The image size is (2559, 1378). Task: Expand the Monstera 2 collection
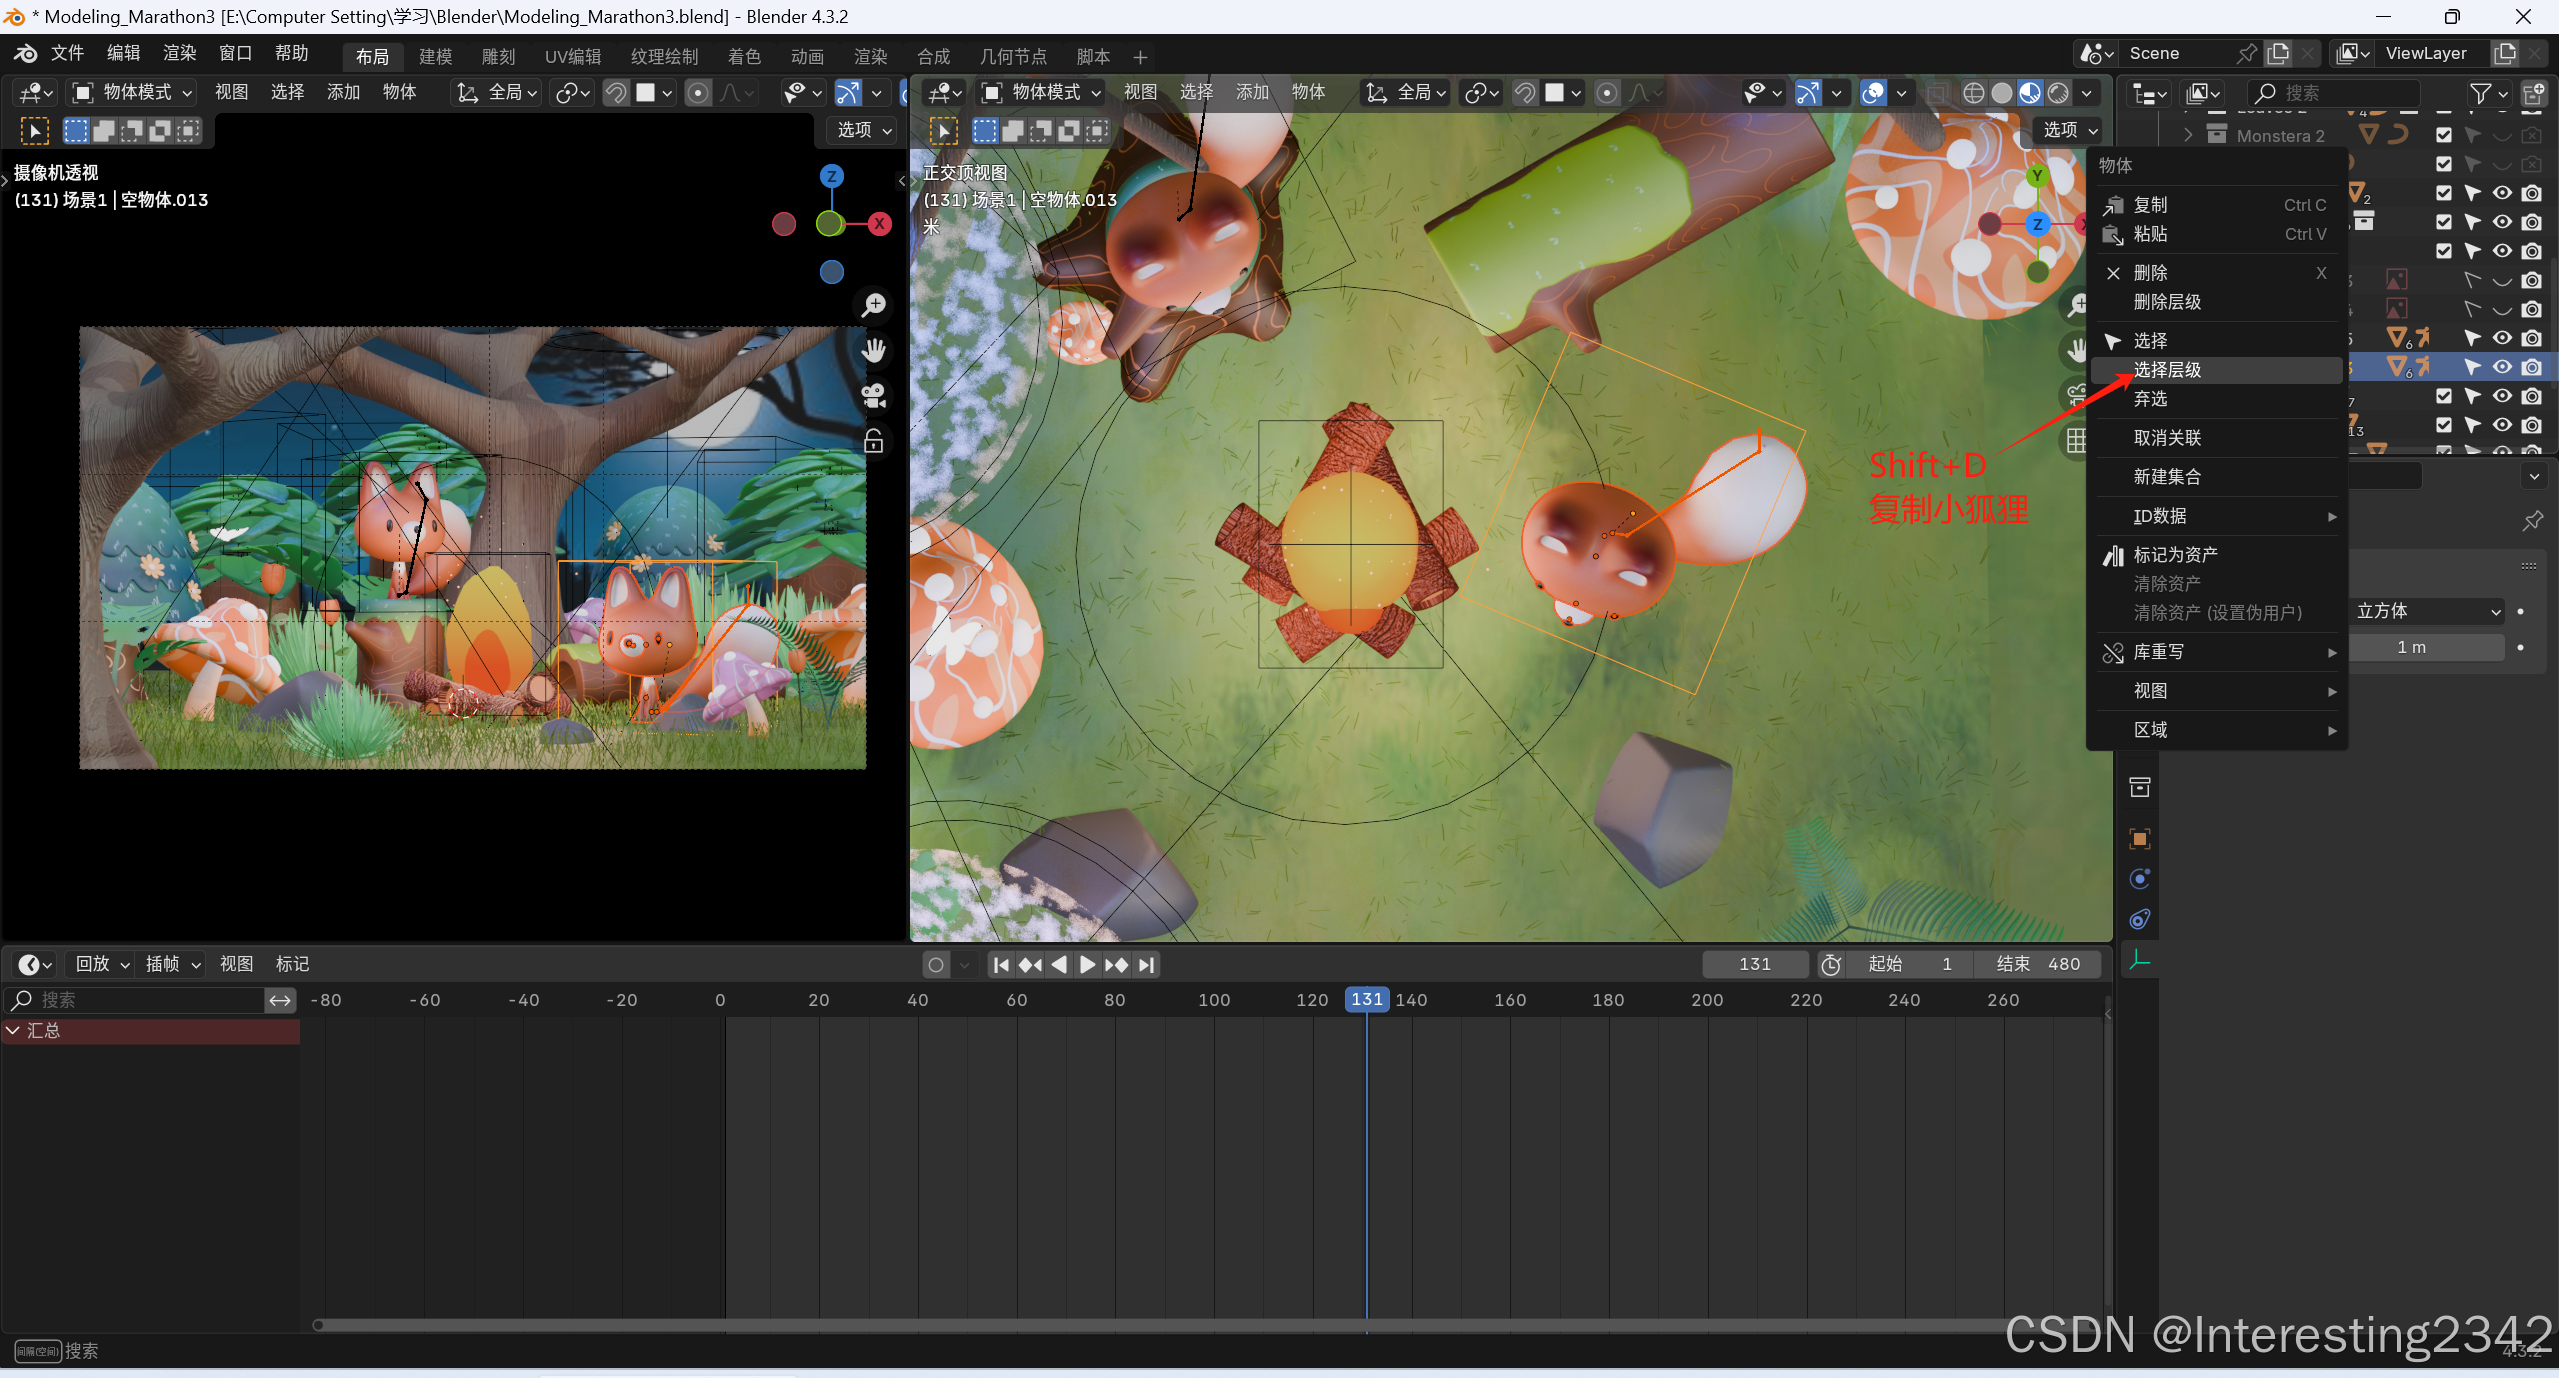[2188, 135]
